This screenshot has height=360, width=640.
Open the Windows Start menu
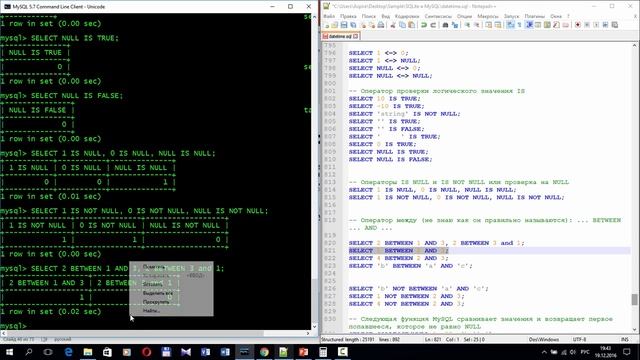click(x=9, y=352)
